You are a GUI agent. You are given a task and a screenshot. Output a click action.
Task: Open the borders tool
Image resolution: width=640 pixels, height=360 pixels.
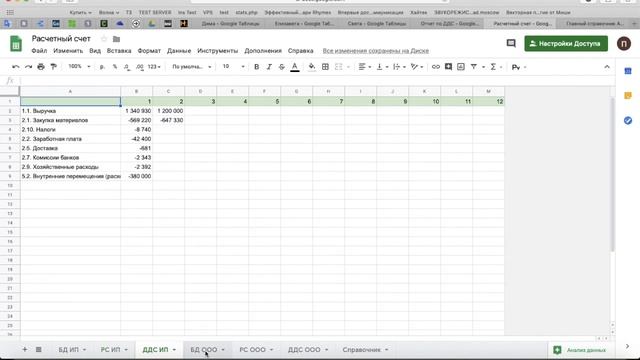coord(325,67)
